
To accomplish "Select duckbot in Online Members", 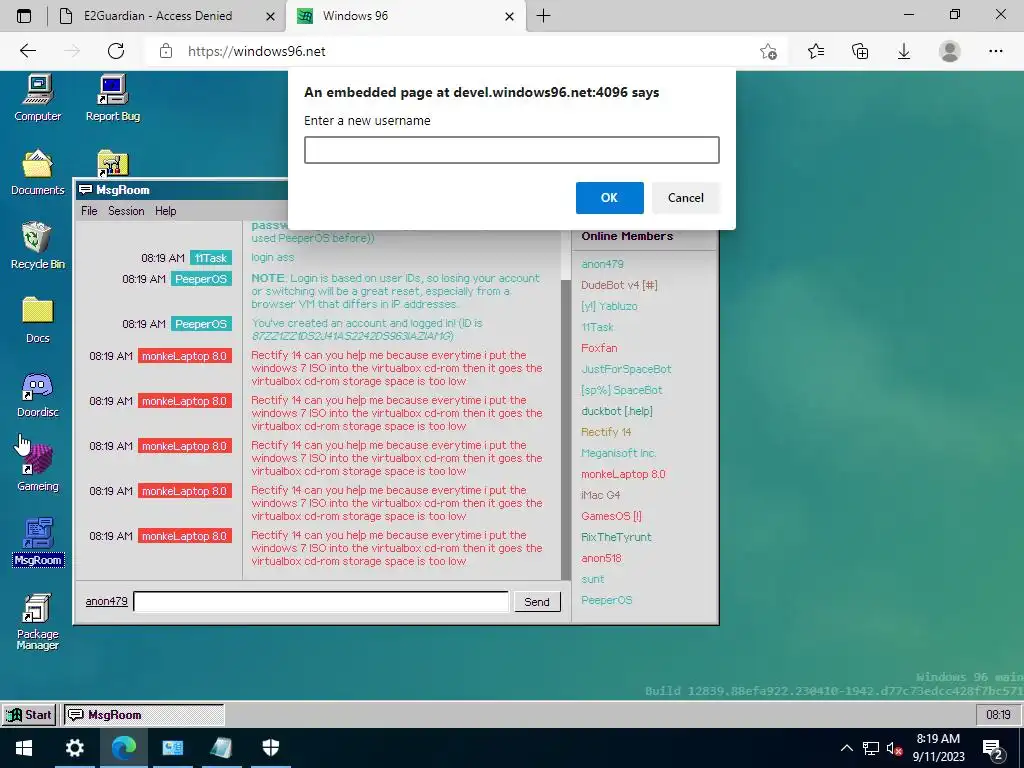I will tap(616, 411).
